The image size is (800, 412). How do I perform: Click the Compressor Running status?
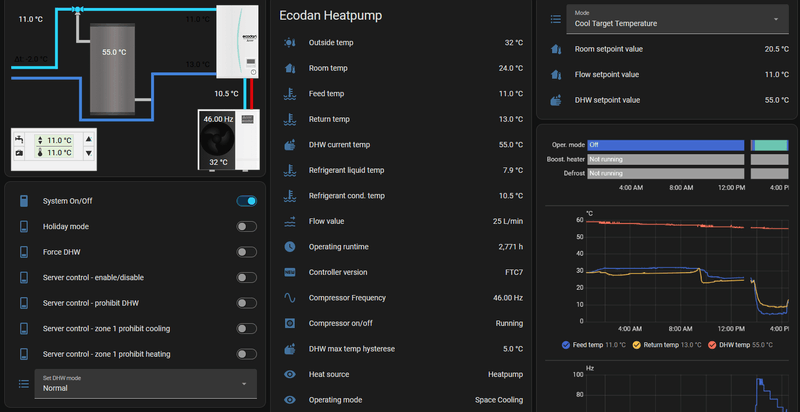(x=509, y=323)
